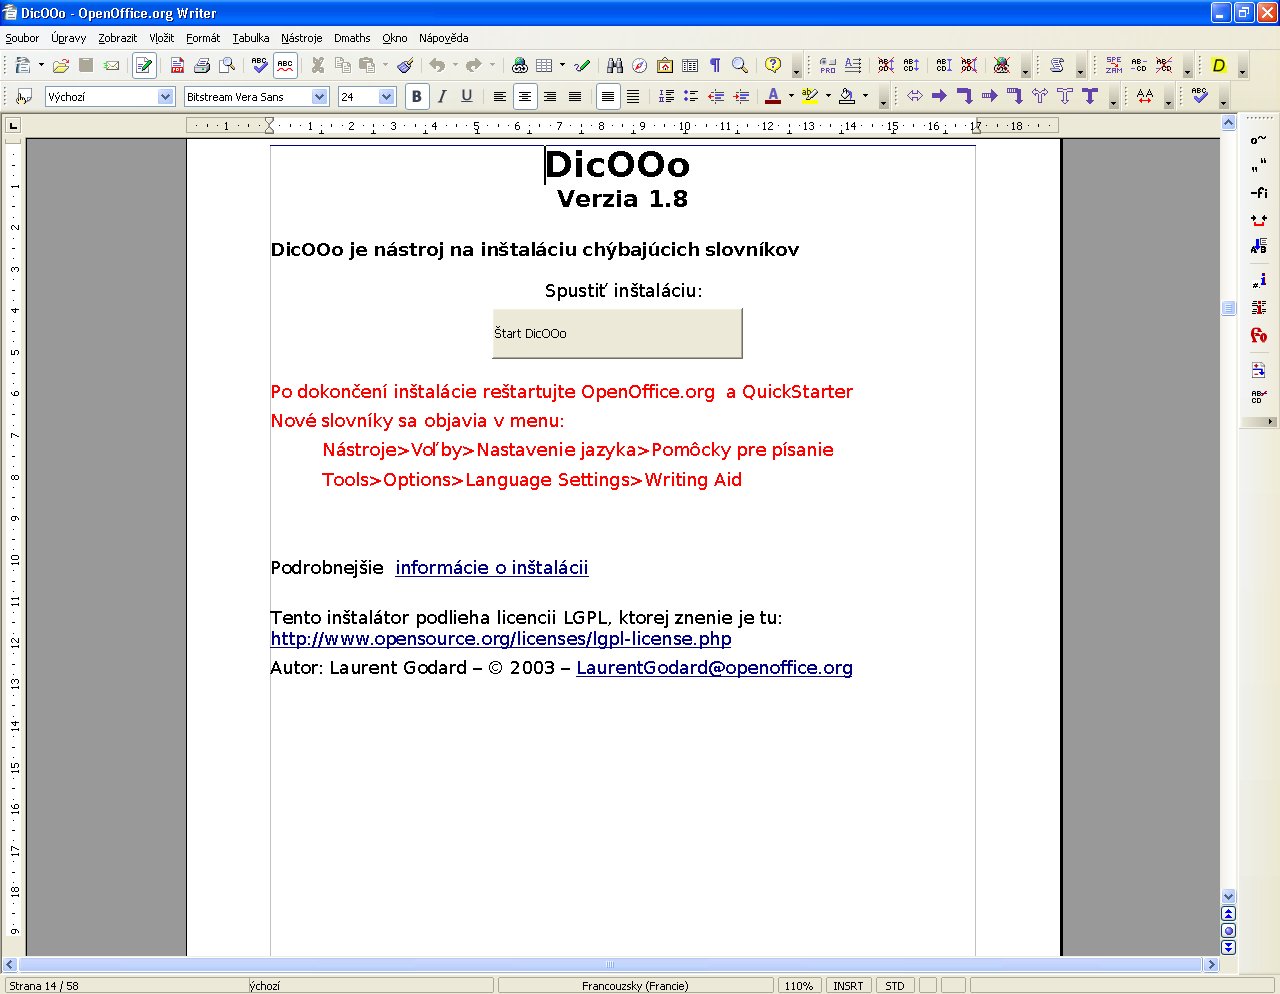Open Hyperlink dialog globe icon
Viewport: 1280px width, 994px height.
pos(519,65)
